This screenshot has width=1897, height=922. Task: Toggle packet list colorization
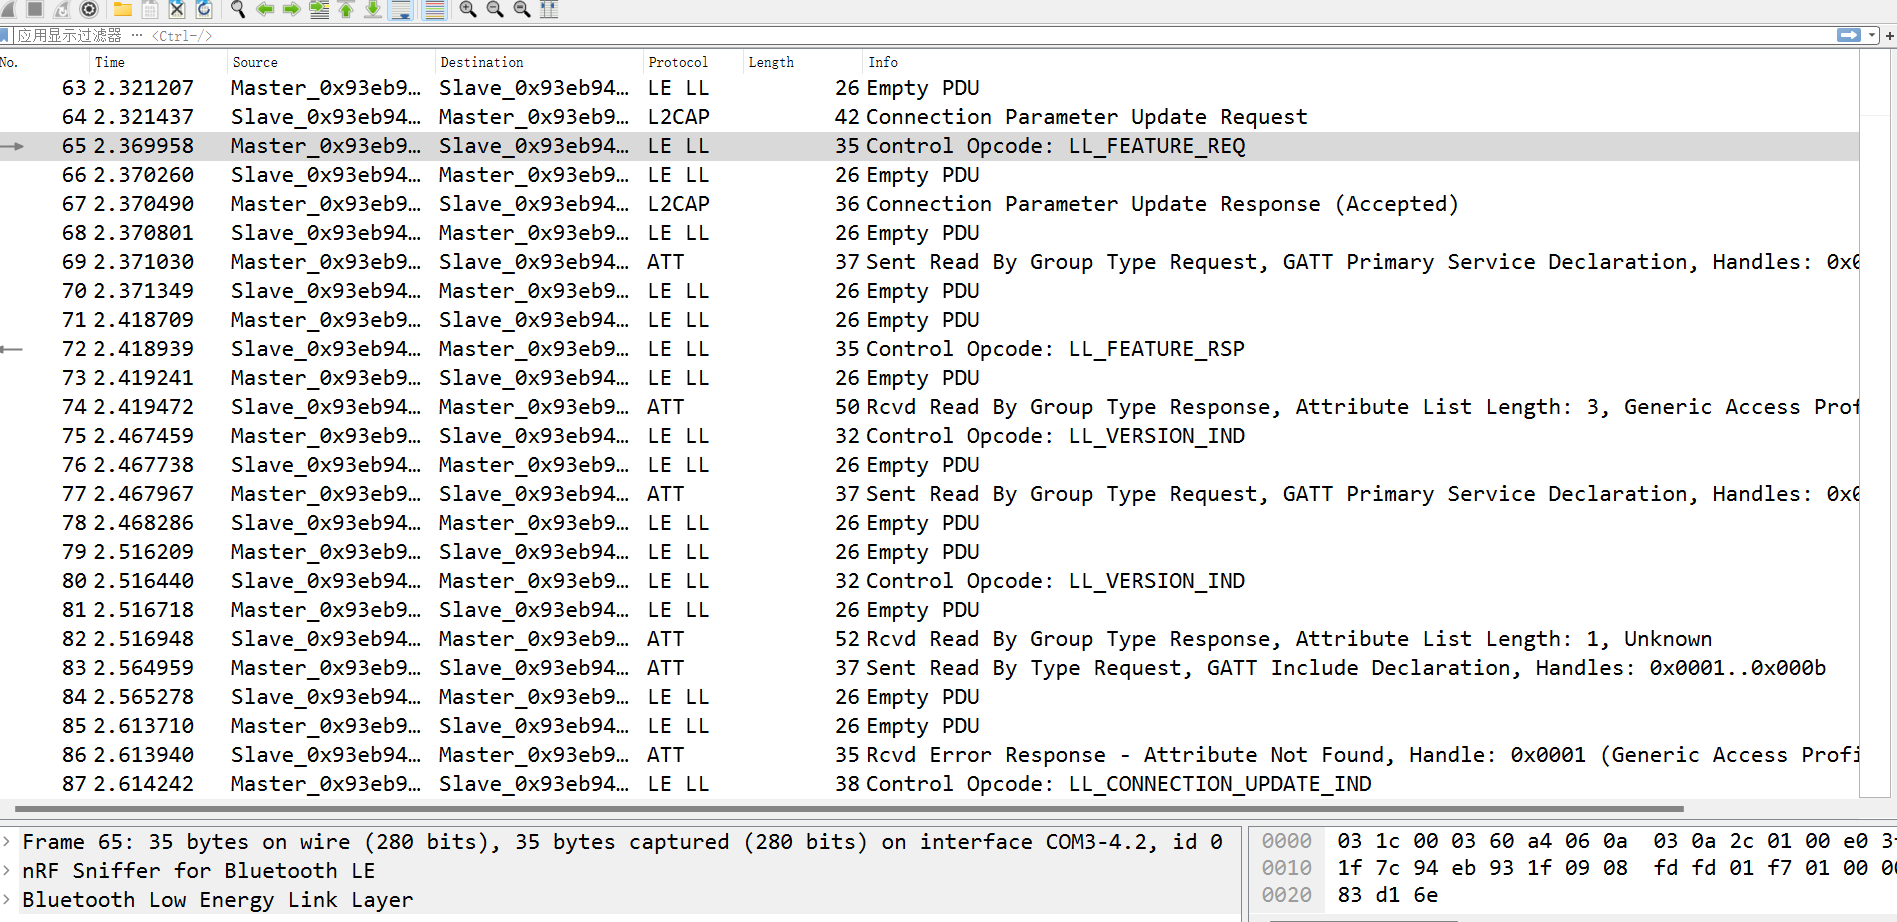pos(434,9)
